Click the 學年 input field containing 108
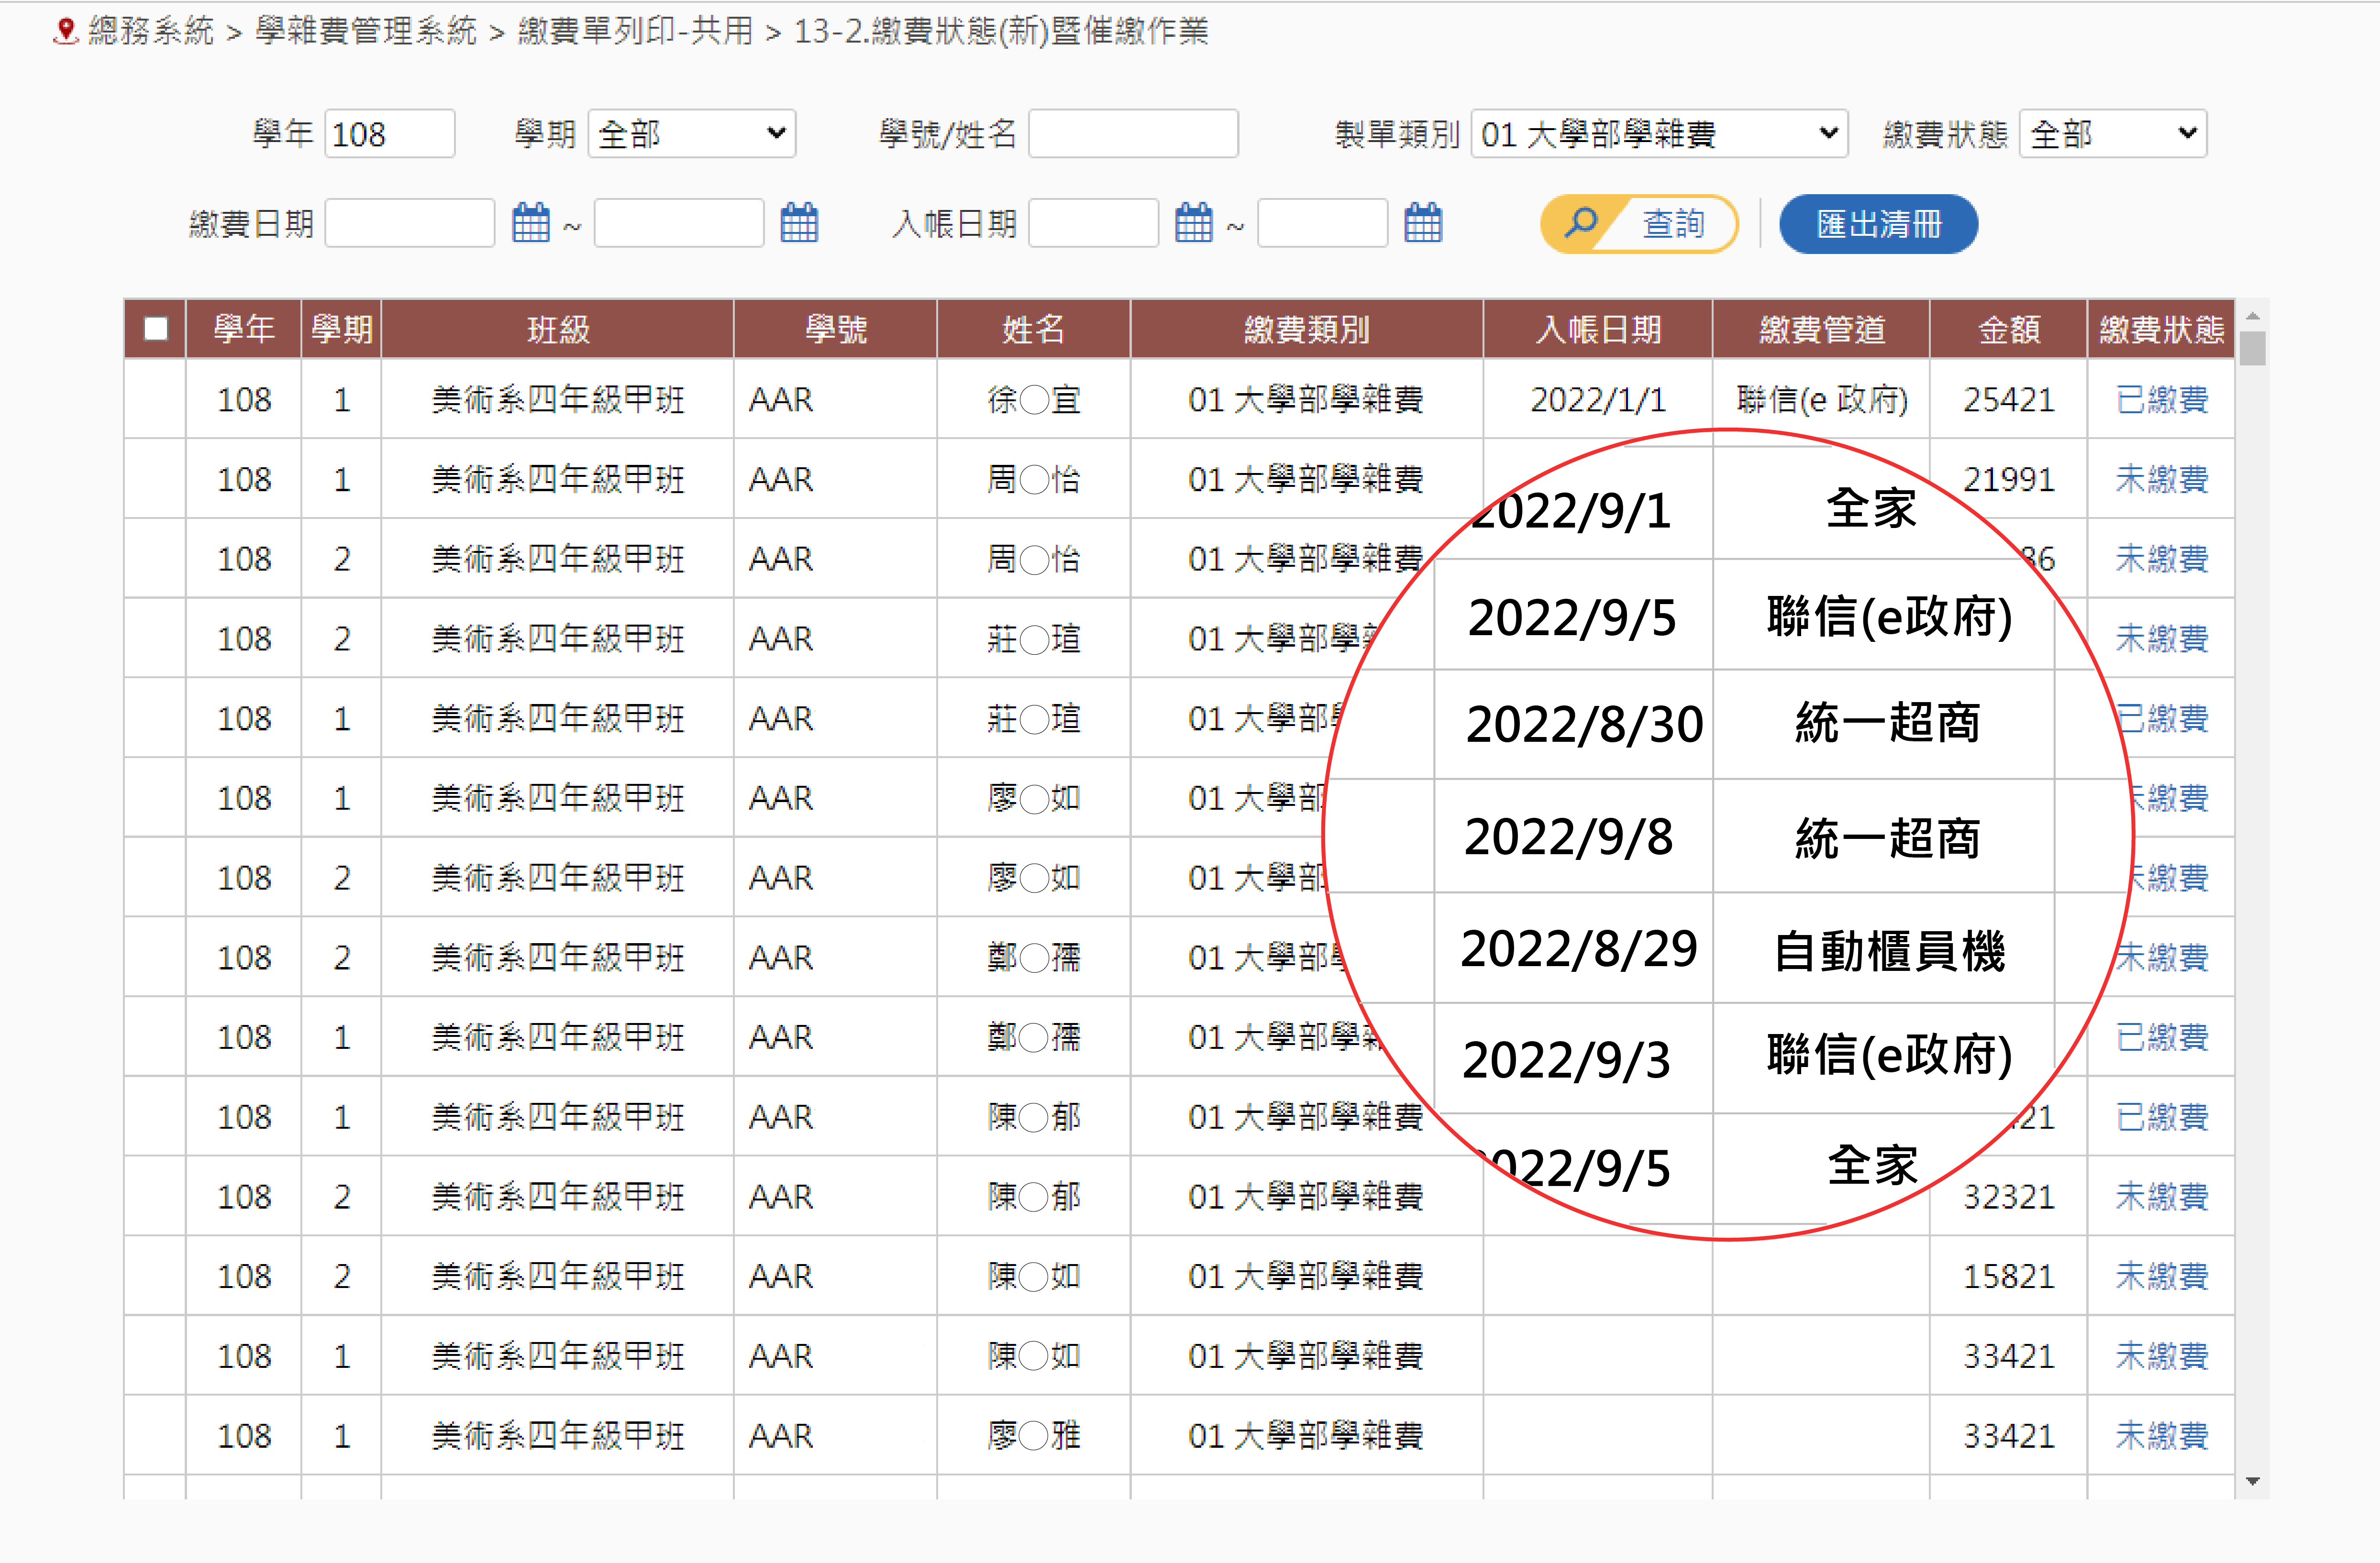The height and width of the screenshot is (1563, 2380). (389, 134)
